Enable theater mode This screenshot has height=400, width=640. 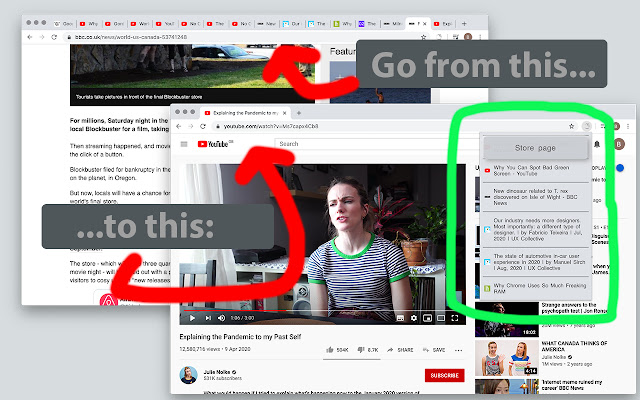(441, 318)
